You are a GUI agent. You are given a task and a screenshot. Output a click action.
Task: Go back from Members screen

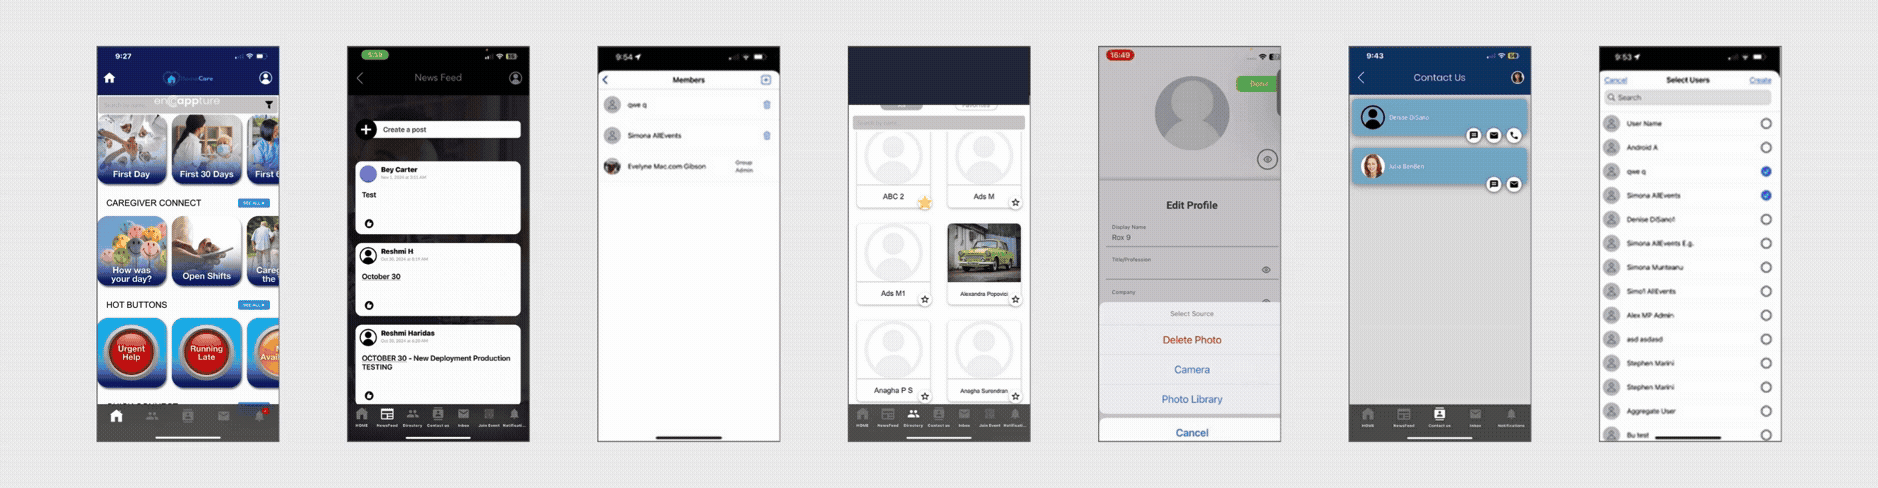click(x=605, y=80)
